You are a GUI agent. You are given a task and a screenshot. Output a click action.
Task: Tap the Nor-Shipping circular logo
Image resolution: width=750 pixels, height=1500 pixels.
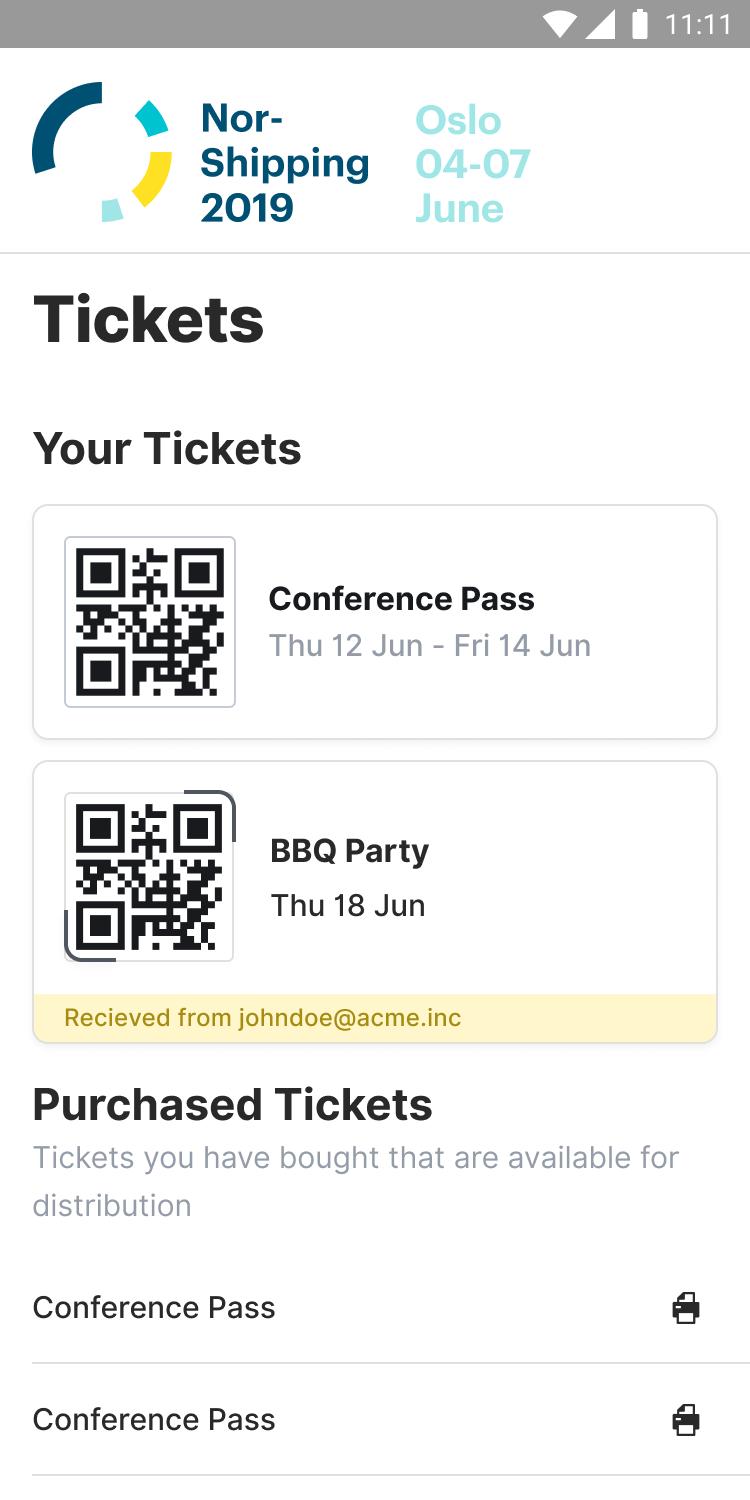pos(101,152)
